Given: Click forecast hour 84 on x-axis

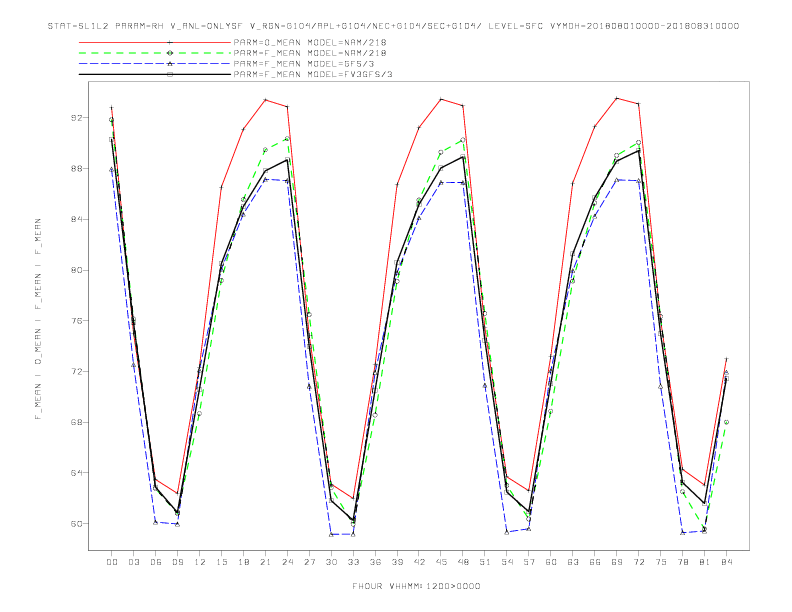Looking at the screenshot, I should tap(727, 562).
